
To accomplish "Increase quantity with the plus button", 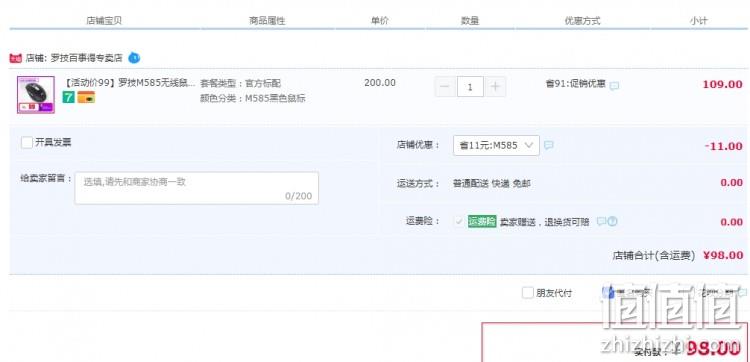I will [496, 87].
